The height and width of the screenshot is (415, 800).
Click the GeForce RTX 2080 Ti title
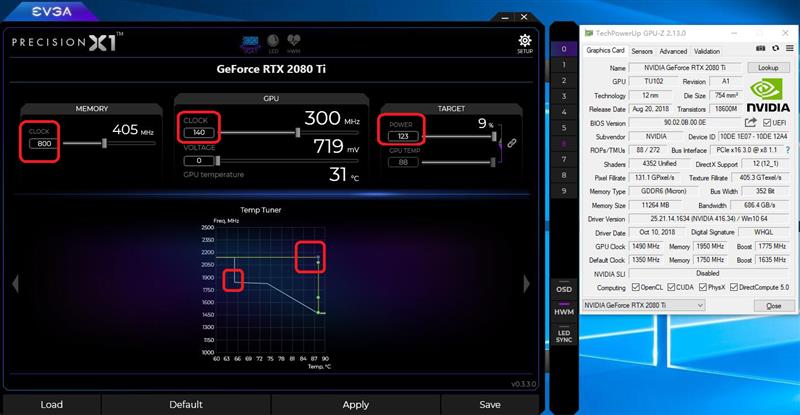(x=271, y=69)
